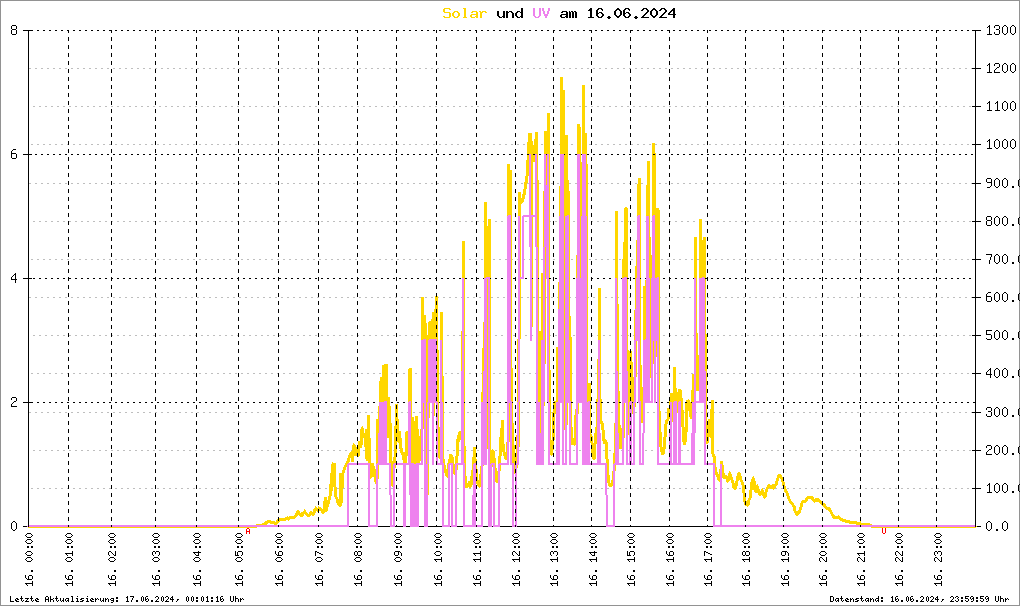
Task: Click the right axis value 100.0
Action: (x=1002, y=488)
